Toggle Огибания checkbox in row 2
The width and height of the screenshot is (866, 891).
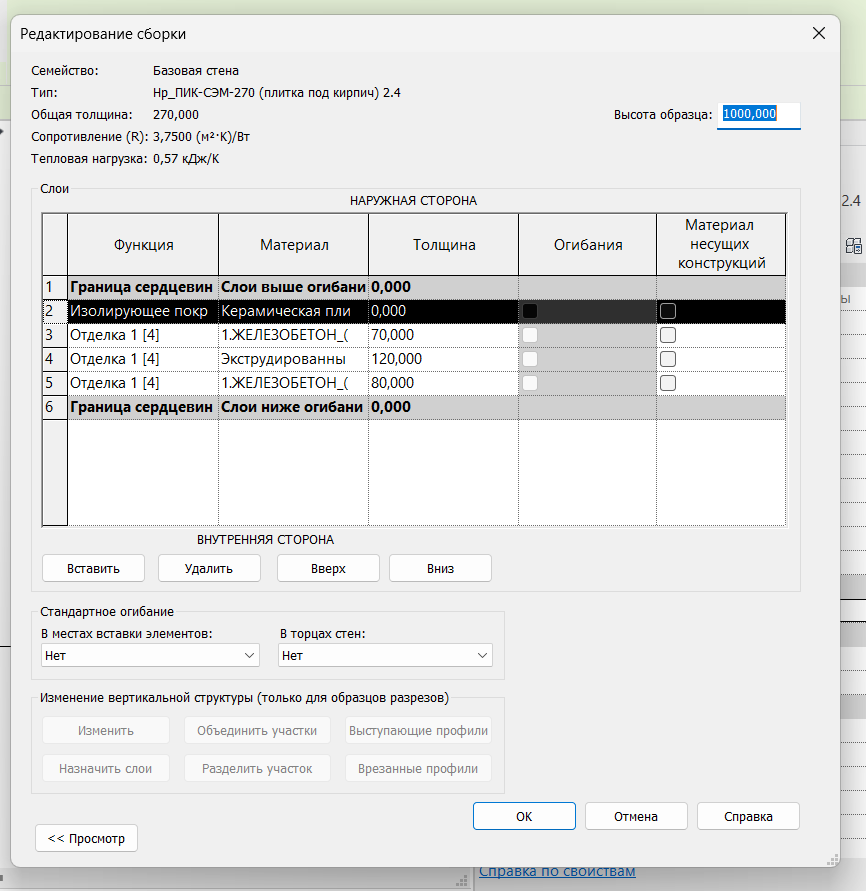(530, 311)
